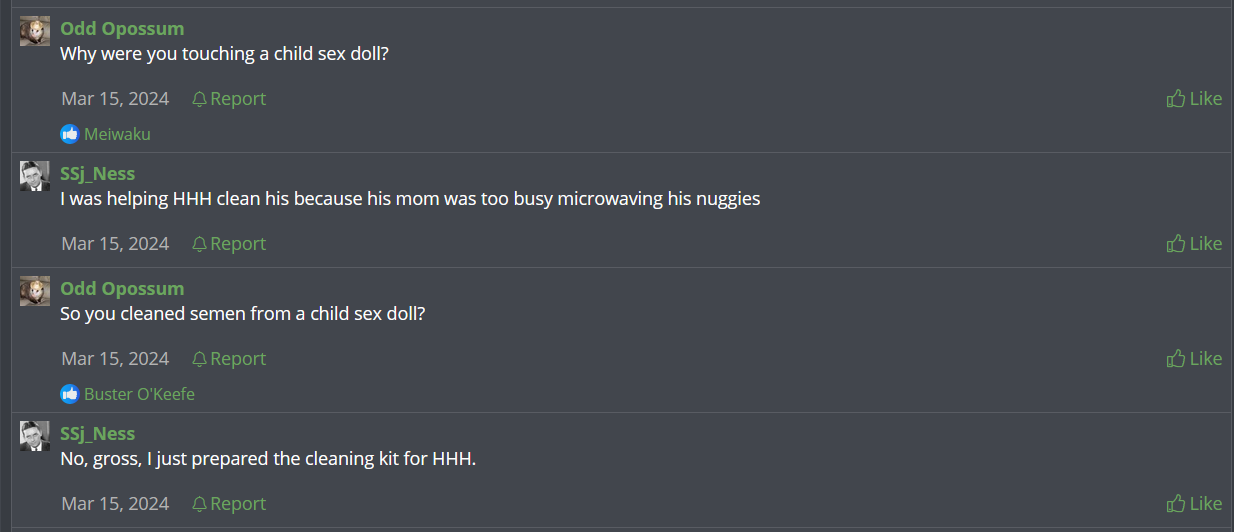The width and height of the screenshot is (1234, 532).
Task: Open Meiwaku's profile from the reactions
Action: click(x=117, y=134)
